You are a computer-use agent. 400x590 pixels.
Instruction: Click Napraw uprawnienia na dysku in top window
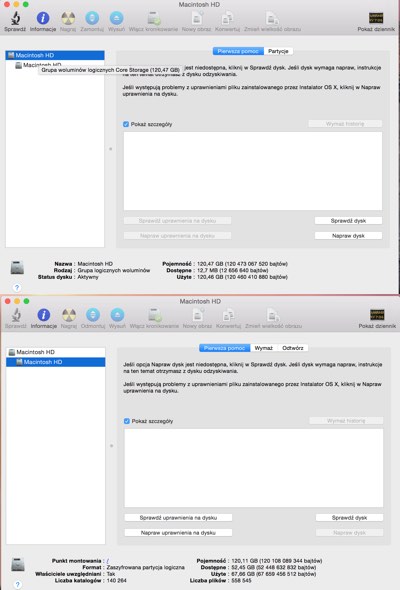[x=177, y=236]
